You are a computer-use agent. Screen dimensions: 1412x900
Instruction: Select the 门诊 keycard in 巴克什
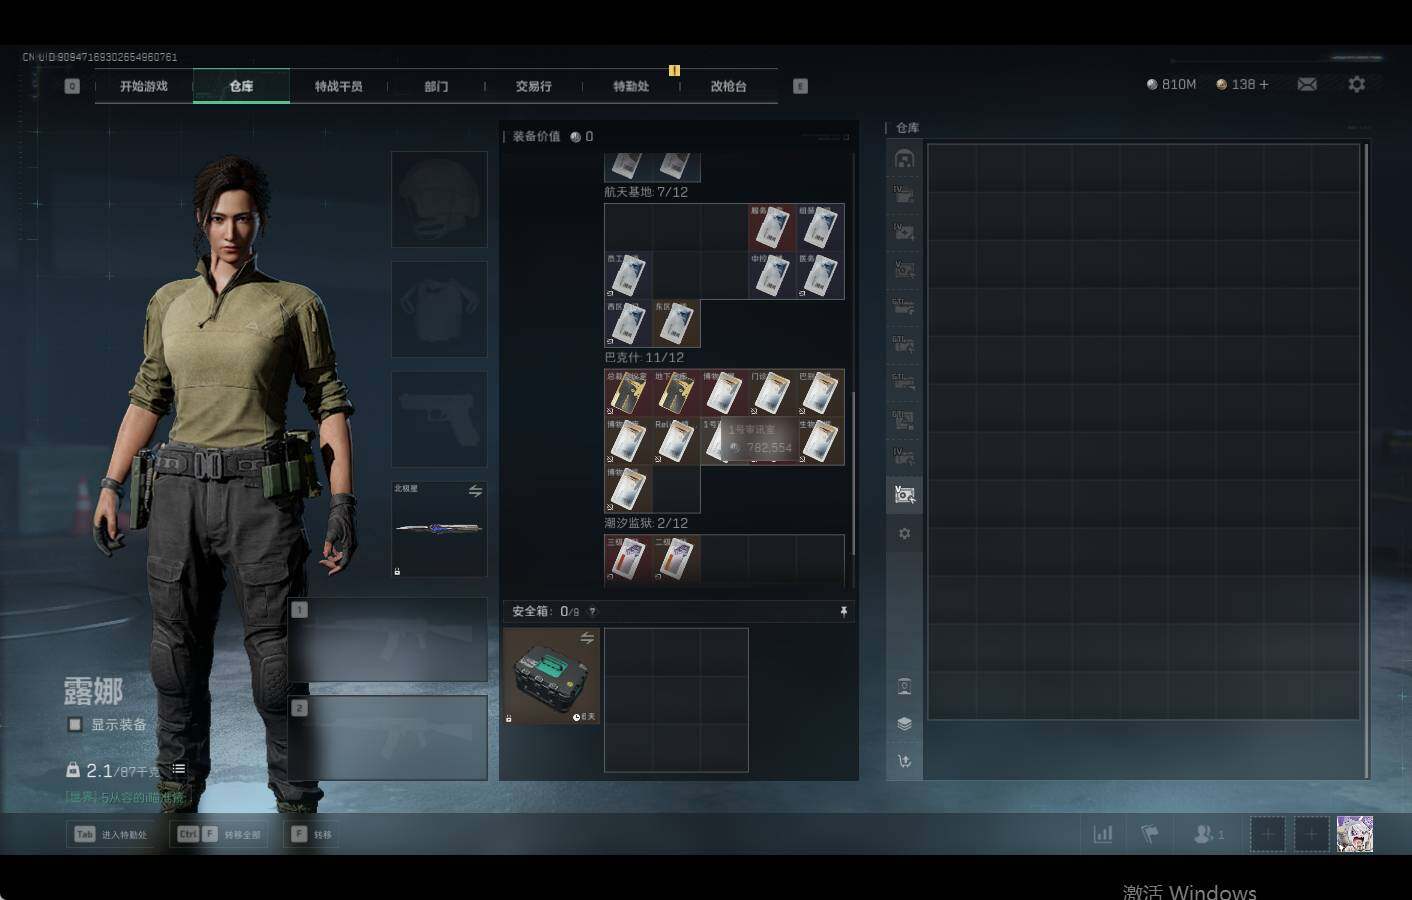[x=772, y=393]
